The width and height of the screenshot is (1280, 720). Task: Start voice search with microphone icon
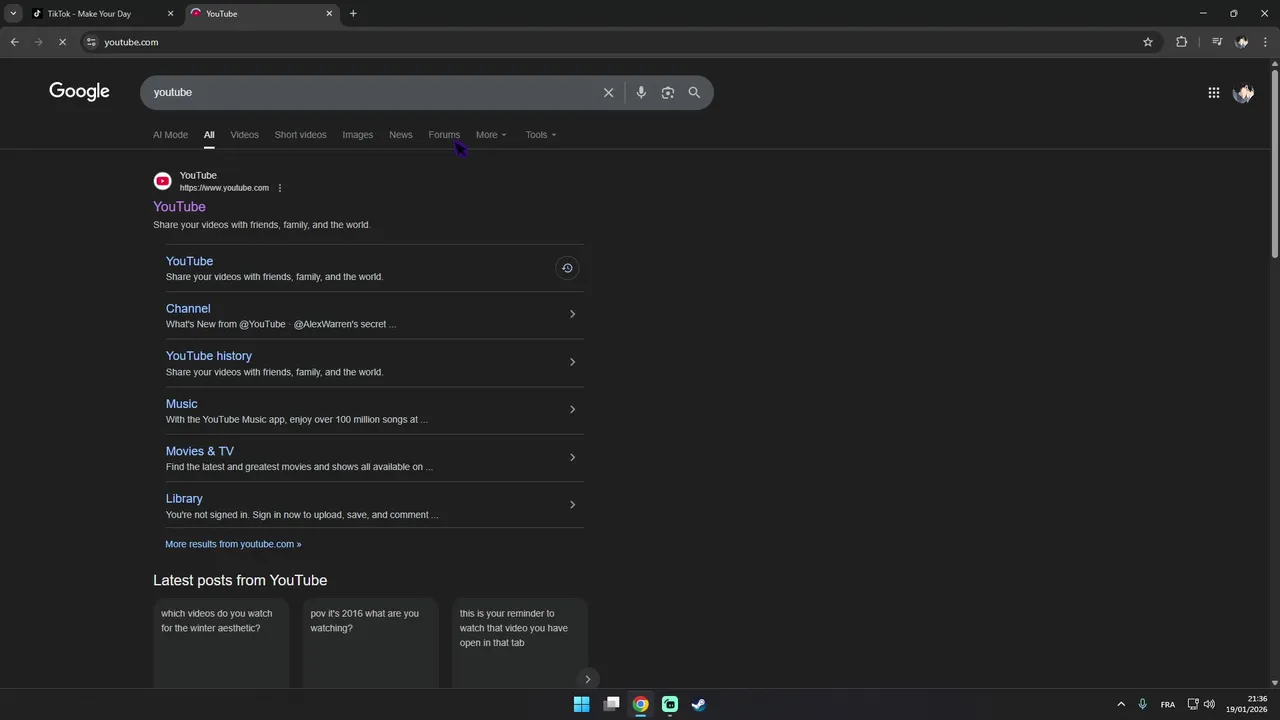pyautogui.click(x=641, y=92)
